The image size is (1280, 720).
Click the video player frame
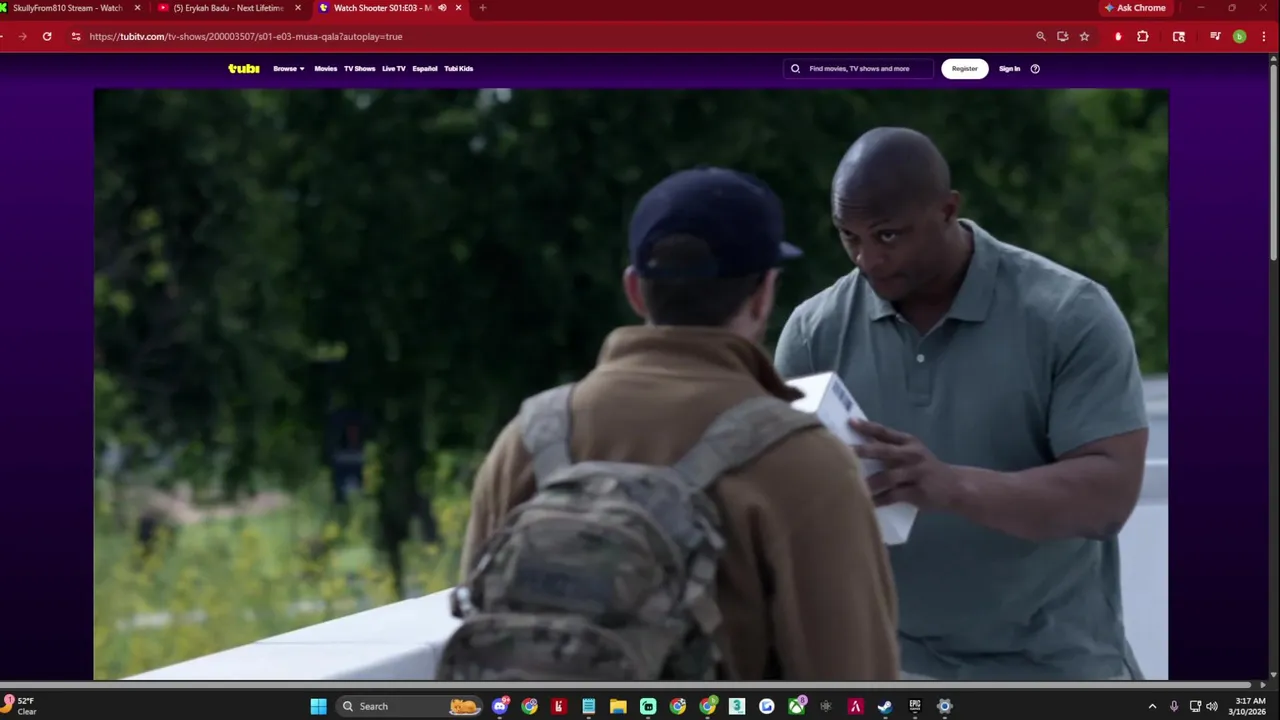631,384
